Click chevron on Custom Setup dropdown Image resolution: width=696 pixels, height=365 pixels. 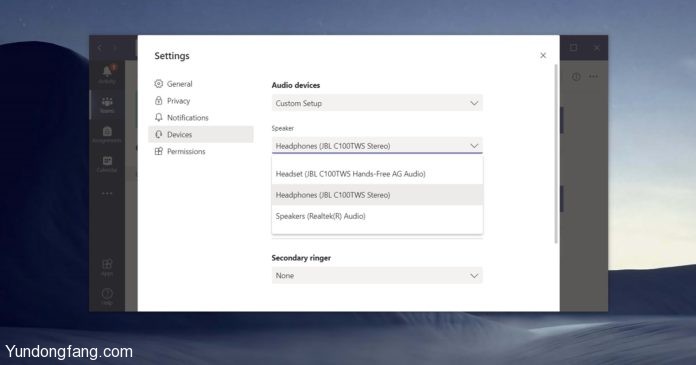coord(474,103)
